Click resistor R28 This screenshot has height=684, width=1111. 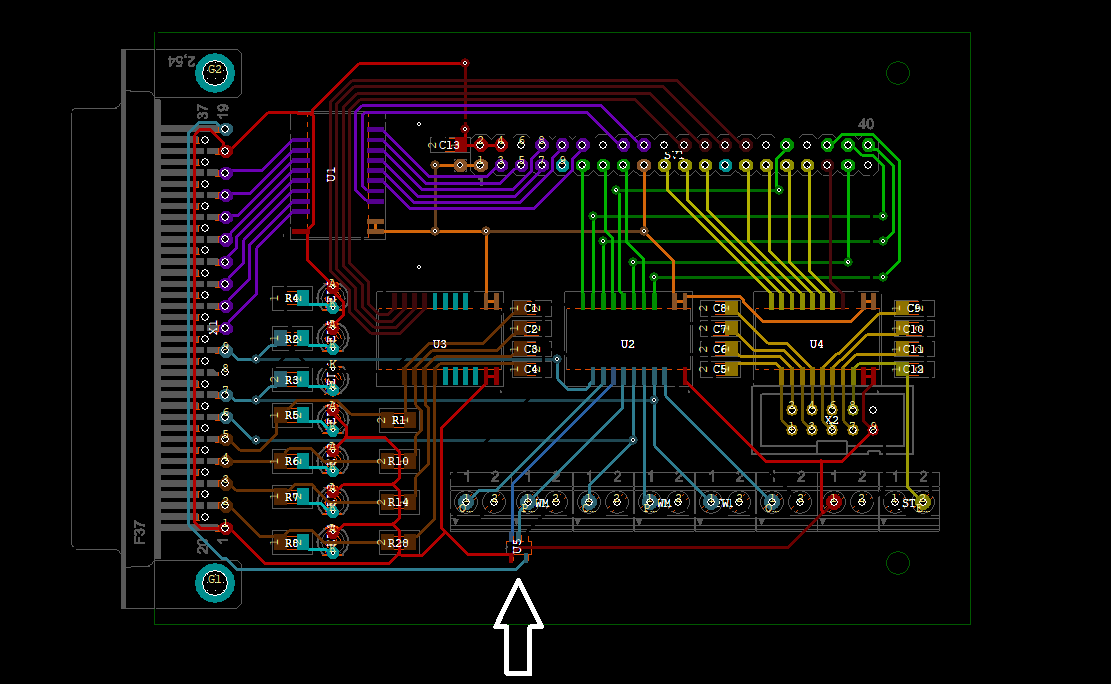click(x=399, y=543)
